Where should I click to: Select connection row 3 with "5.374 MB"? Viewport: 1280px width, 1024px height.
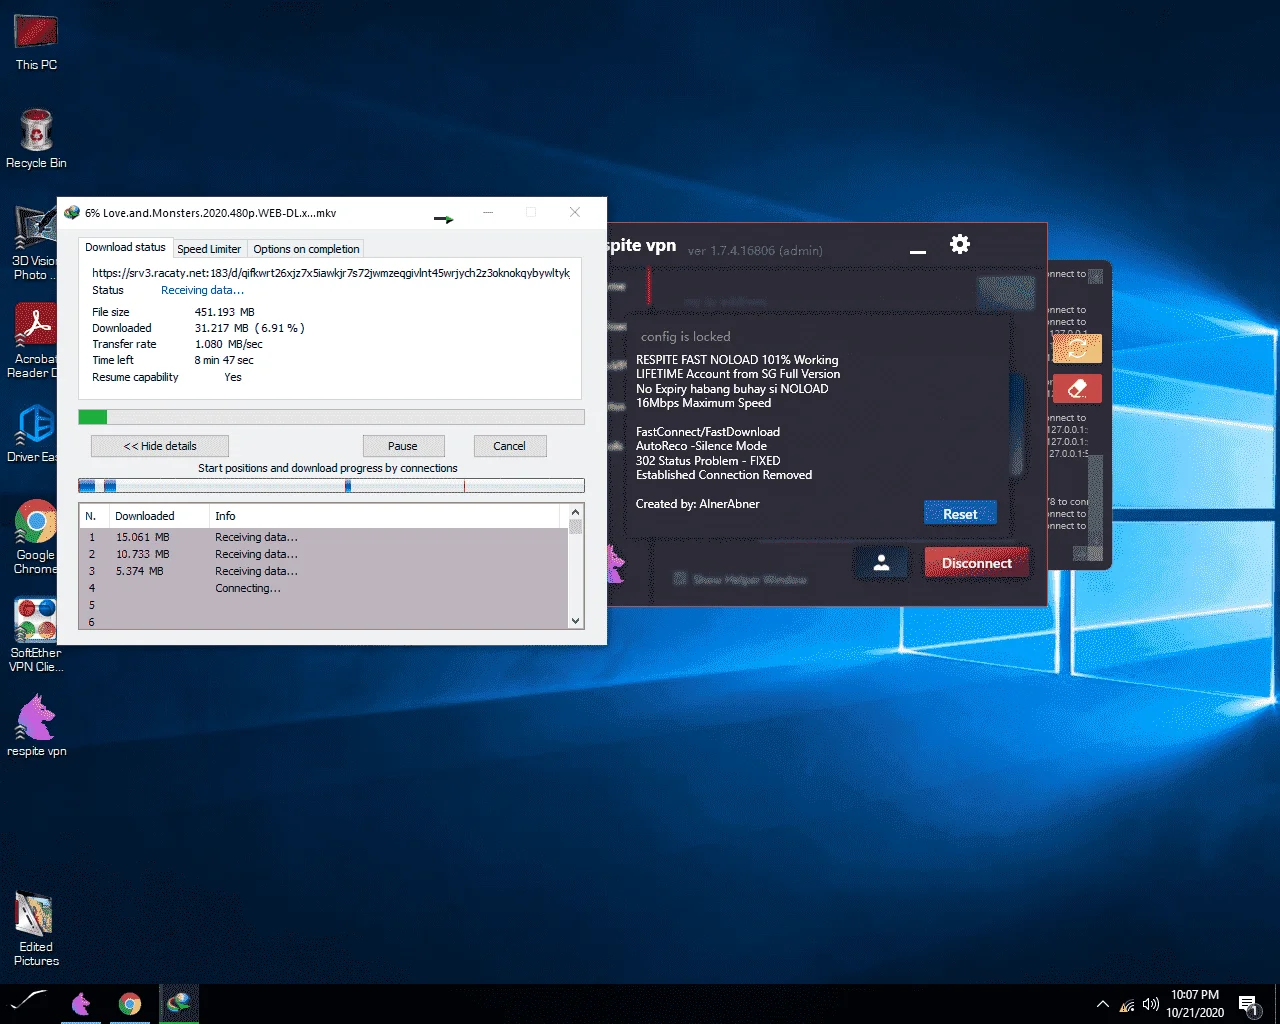tap(324, 571)
